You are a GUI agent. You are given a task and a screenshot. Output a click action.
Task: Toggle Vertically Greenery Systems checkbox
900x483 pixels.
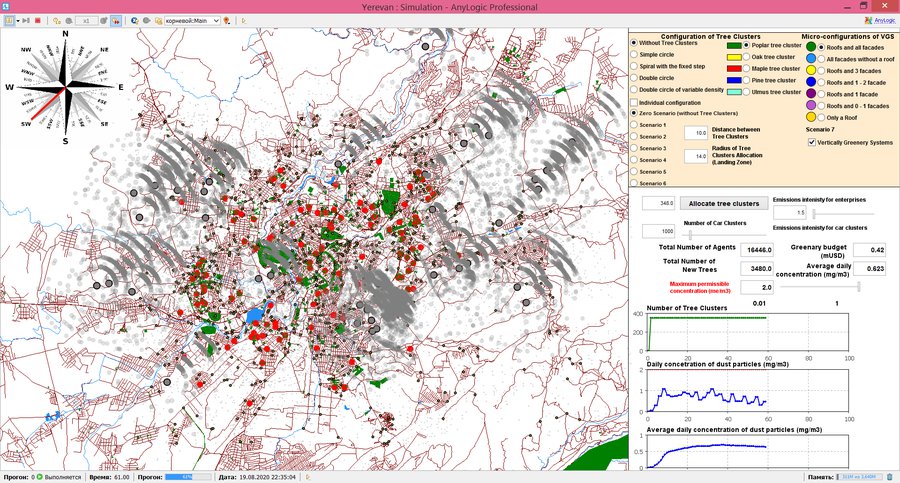[x=812, y=142]
